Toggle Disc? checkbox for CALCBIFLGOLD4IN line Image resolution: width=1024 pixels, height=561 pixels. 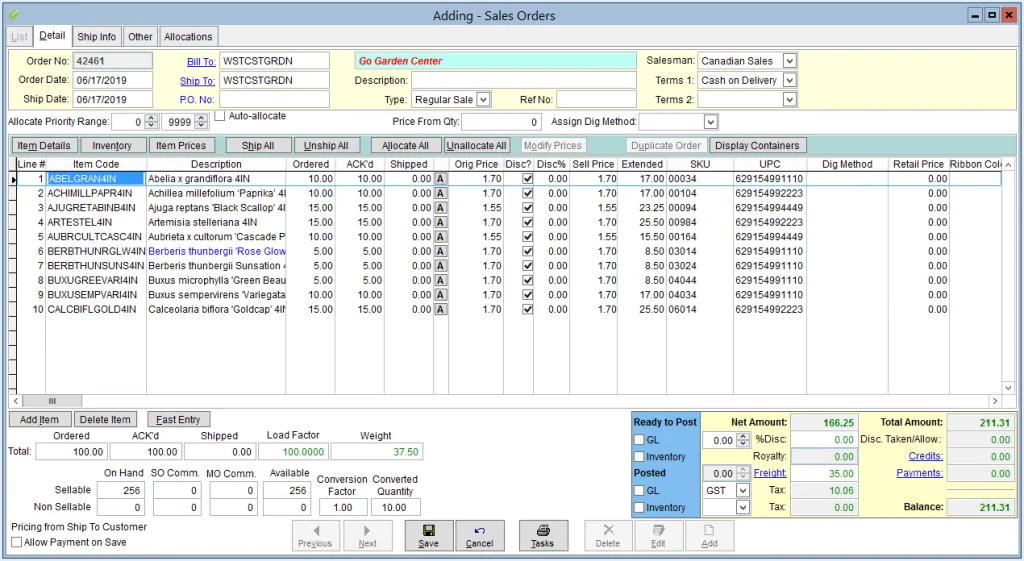528,309
